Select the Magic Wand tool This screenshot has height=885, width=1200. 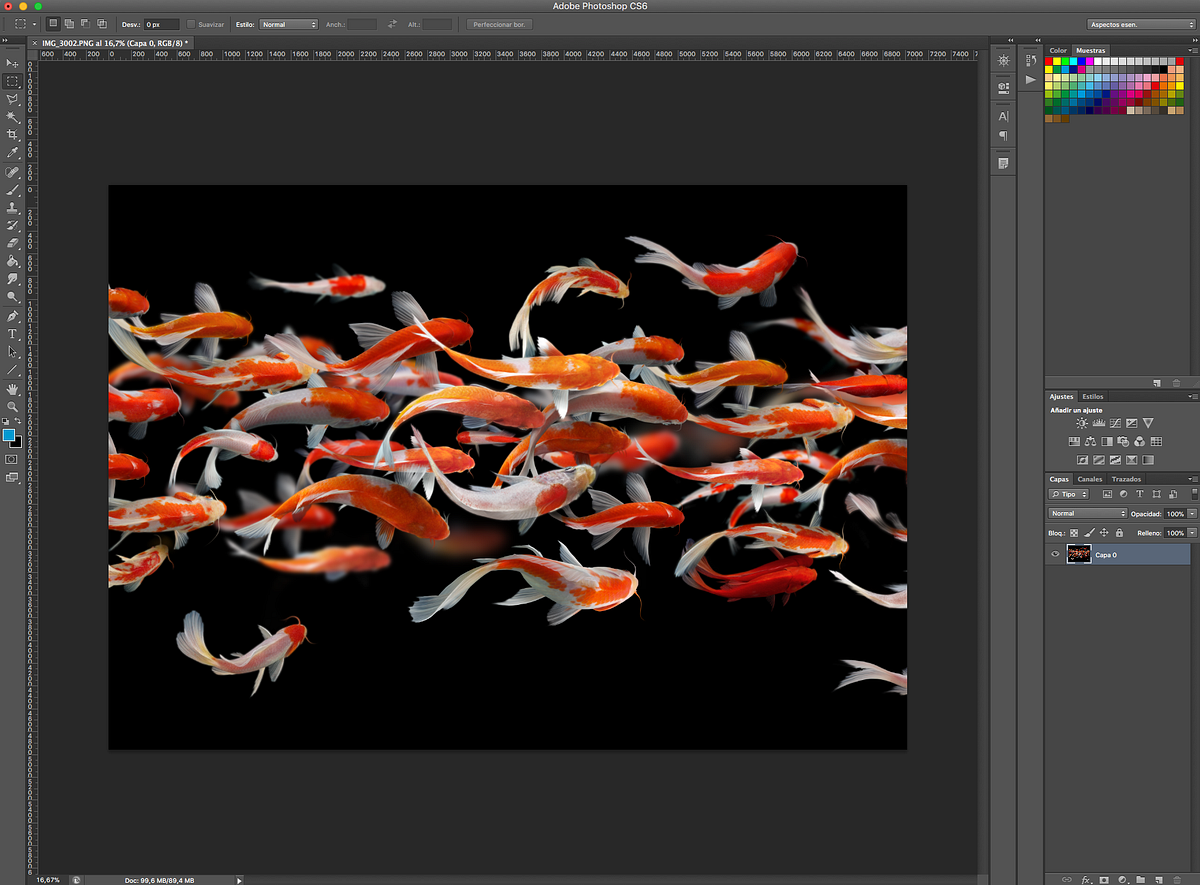pos(13,117)
